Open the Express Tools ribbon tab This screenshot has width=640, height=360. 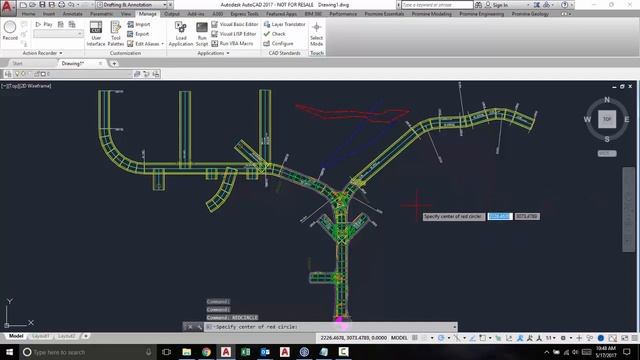[x=244, y=14]
